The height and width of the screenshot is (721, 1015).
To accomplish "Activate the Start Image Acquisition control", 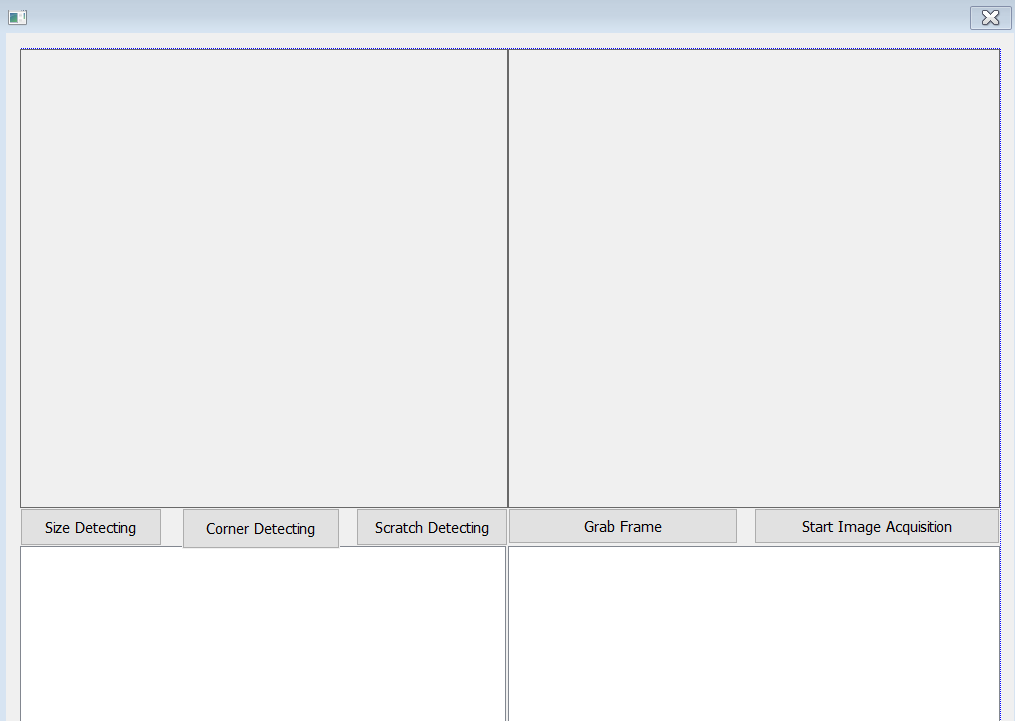I will point(876,525).
